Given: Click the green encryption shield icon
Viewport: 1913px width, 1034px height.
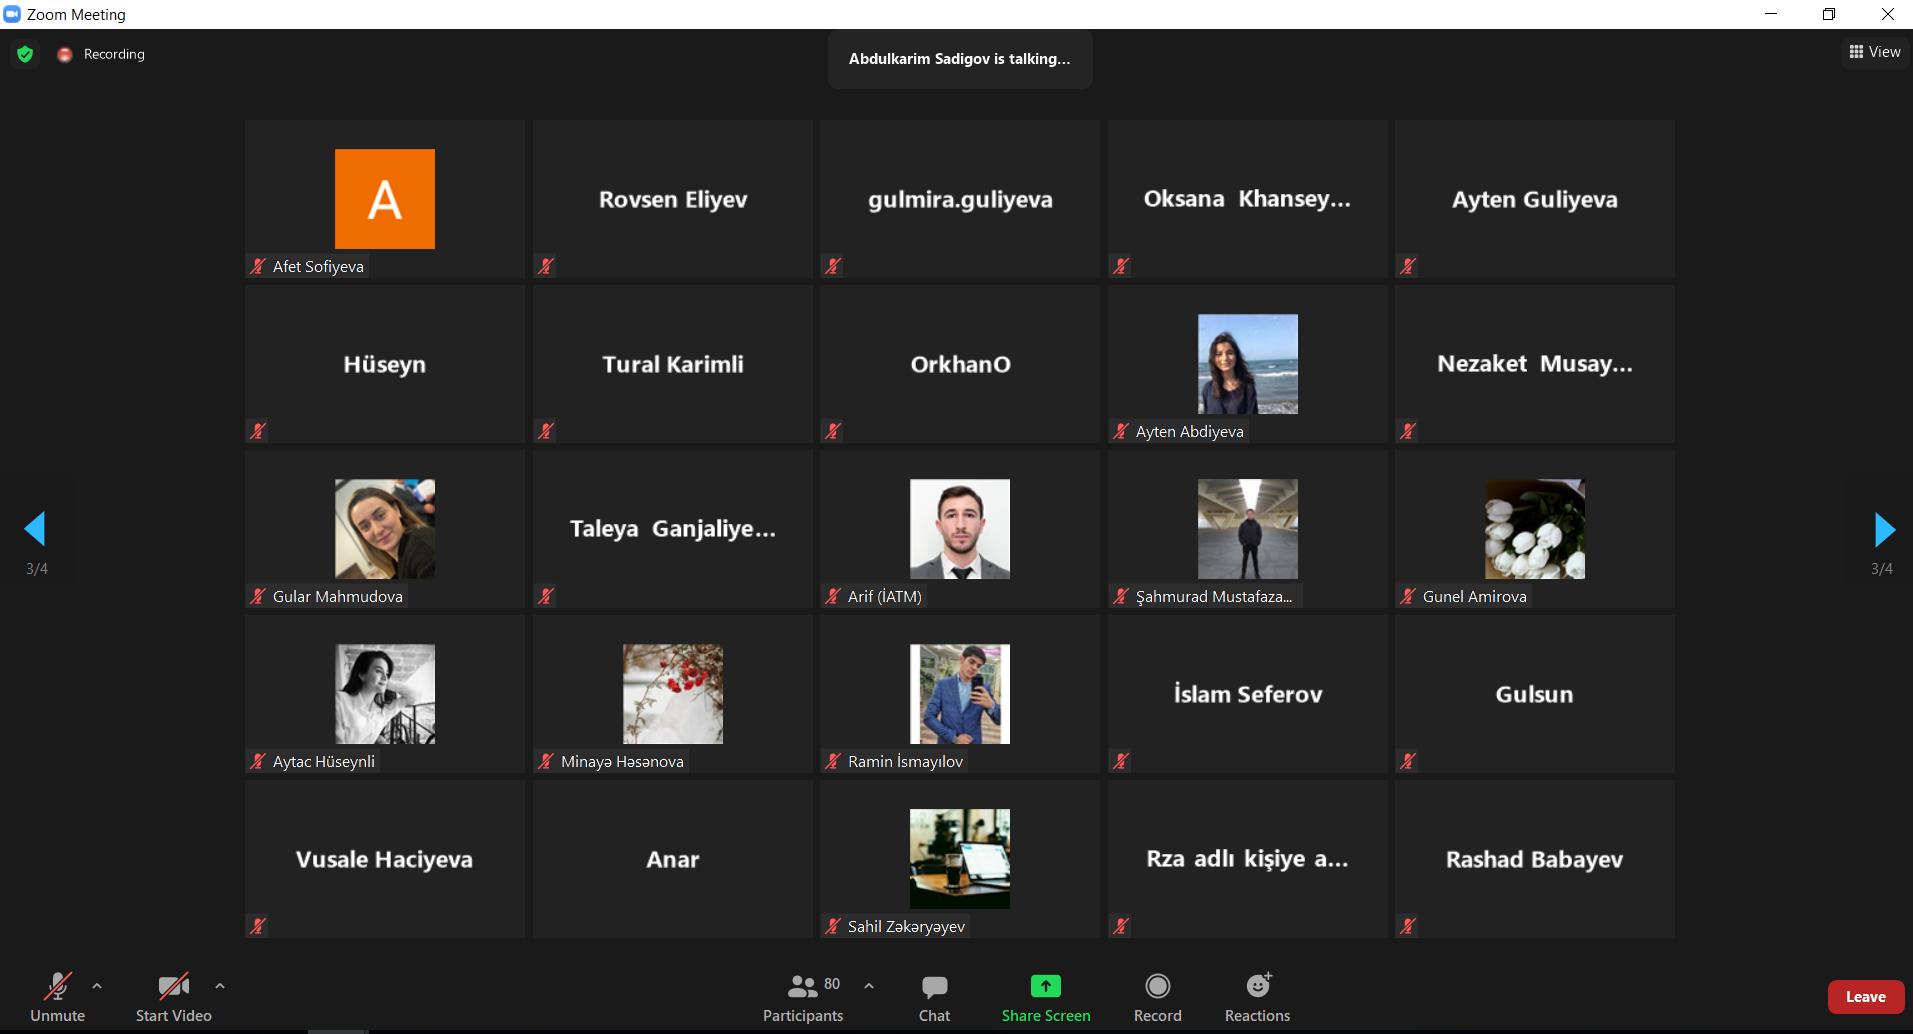Looking at the screenshot, I should [x=25, y=54].
